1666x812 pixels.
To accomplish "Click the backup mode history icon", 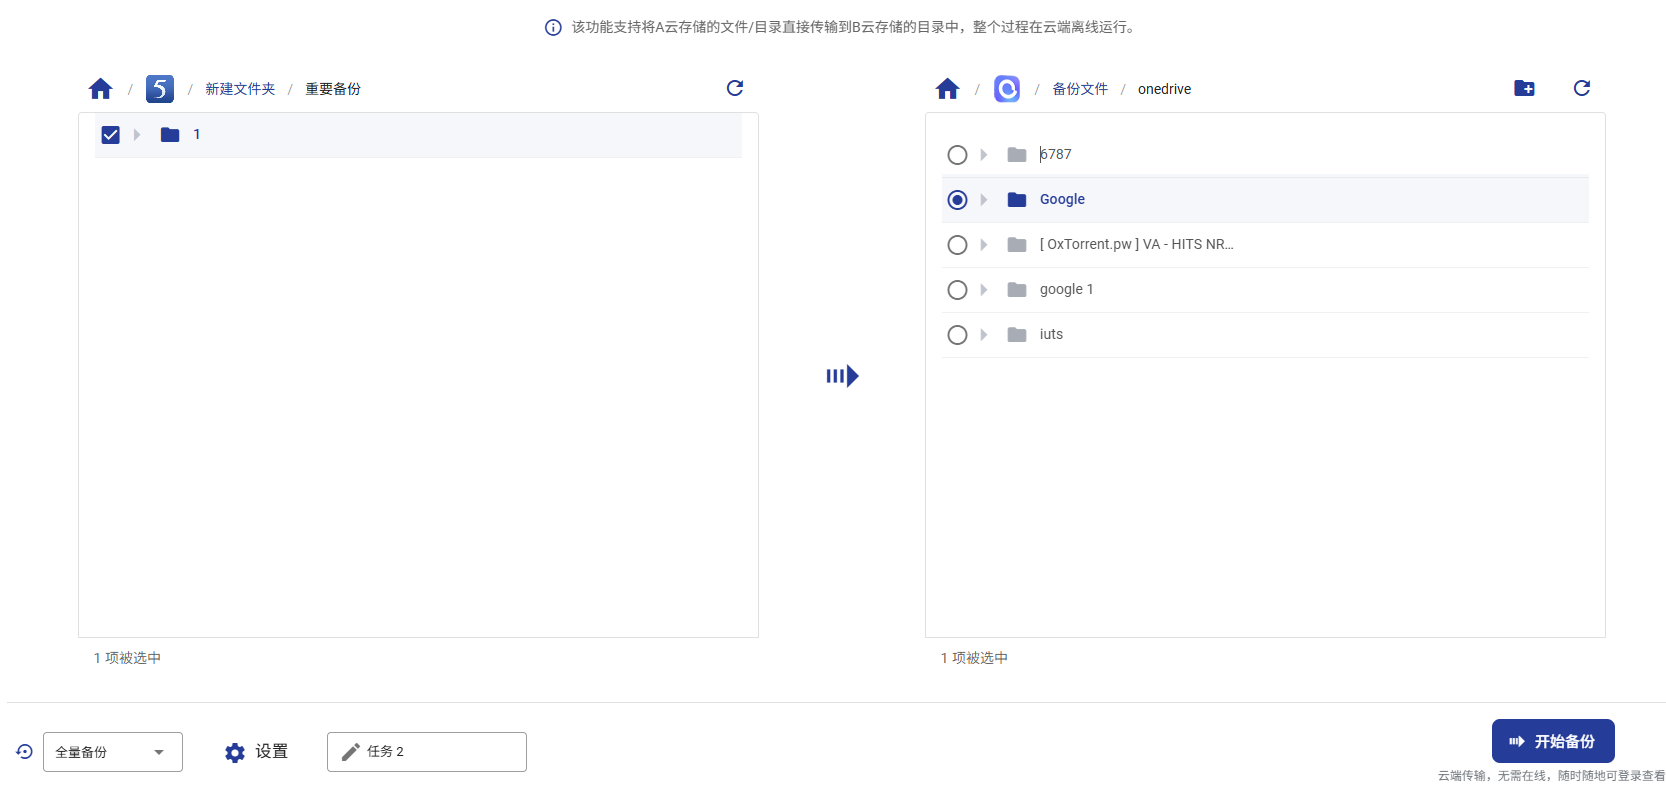I will pyautogui.click(x=24, y=751).
